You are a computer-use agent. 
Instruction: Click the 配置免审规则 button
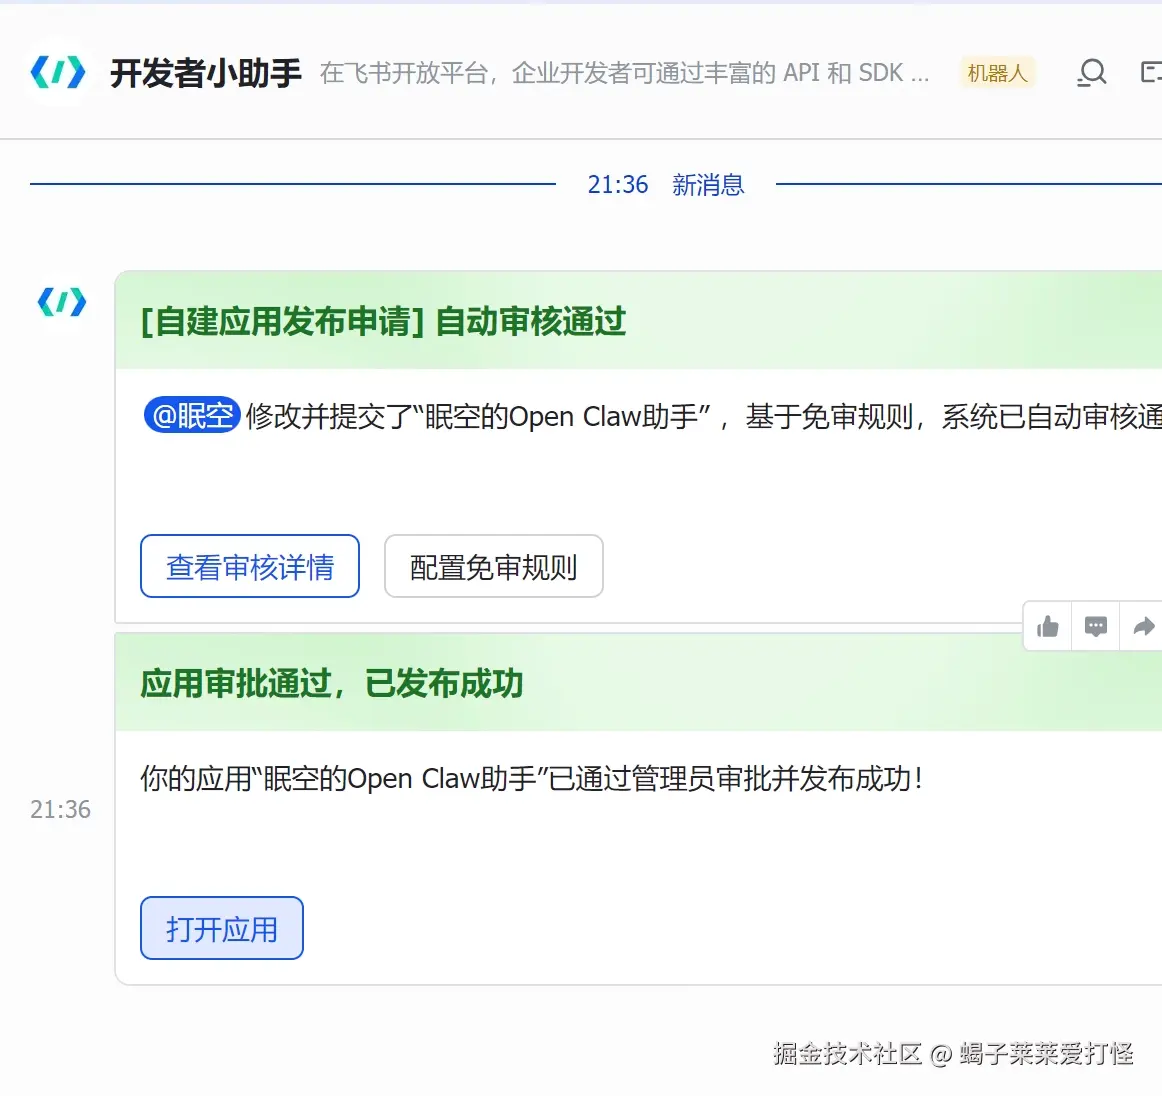[494, 567]
